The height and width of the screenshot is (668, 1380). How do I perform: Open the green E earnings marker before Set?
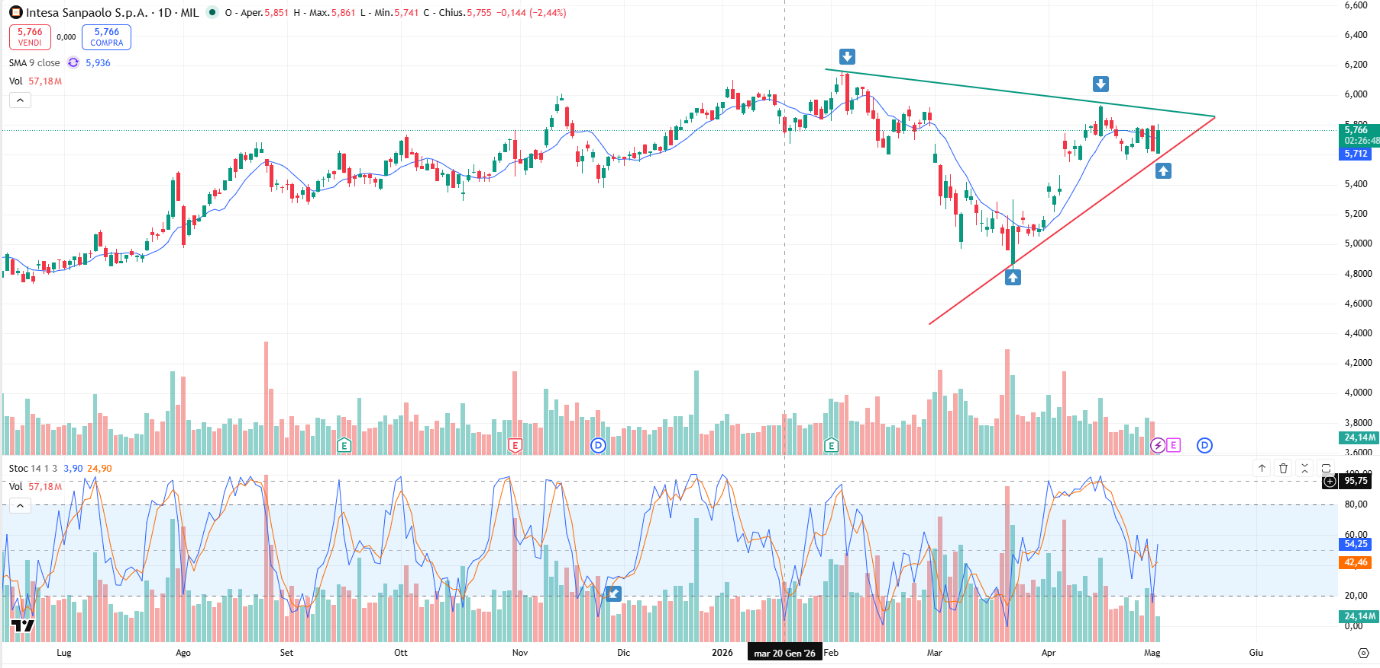(344, 444)
